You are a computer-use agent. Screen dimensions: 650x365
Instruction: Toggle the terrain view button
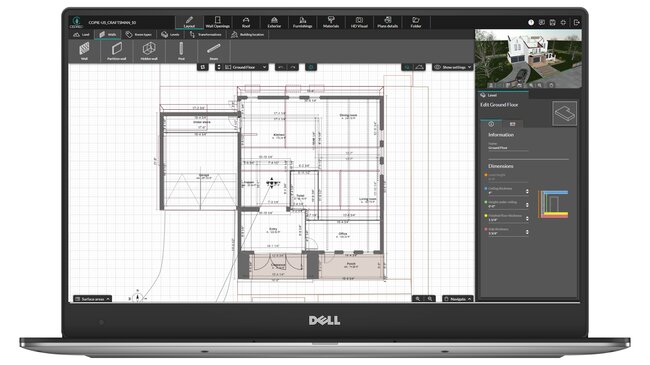pyautogui.click(x=420, y=67)
